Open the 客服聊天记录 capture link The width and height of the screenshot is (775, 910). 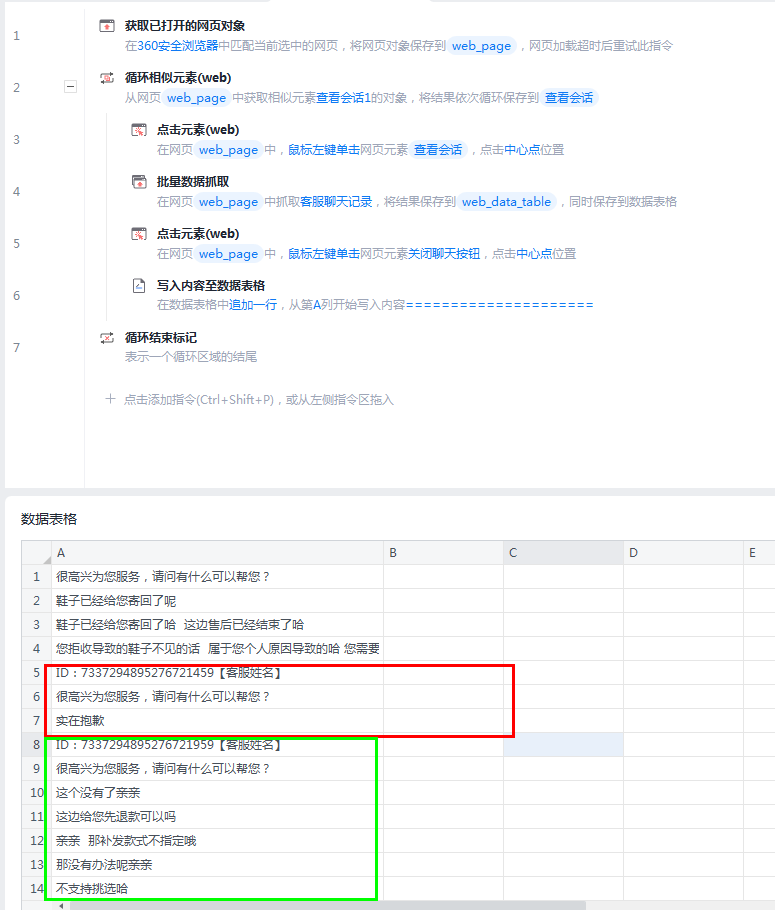click(x=336, y=202)
